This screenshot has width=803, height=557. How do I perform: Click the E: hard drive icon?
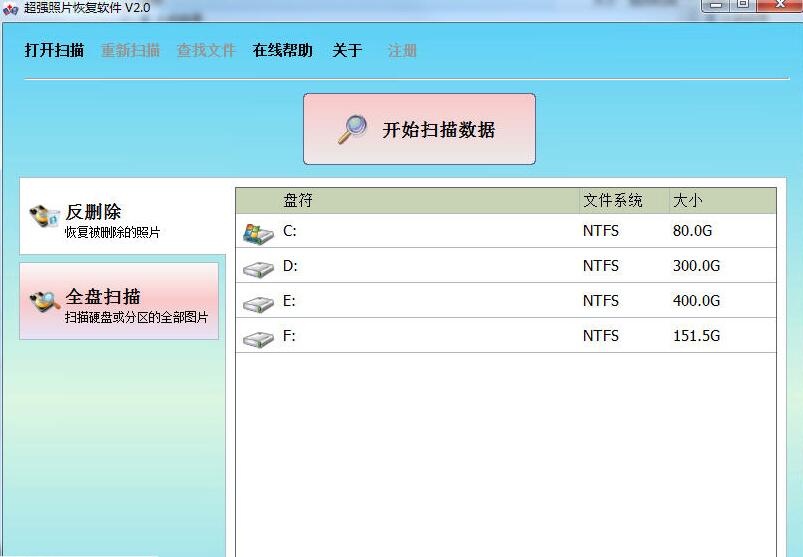[x=259, y=304]
